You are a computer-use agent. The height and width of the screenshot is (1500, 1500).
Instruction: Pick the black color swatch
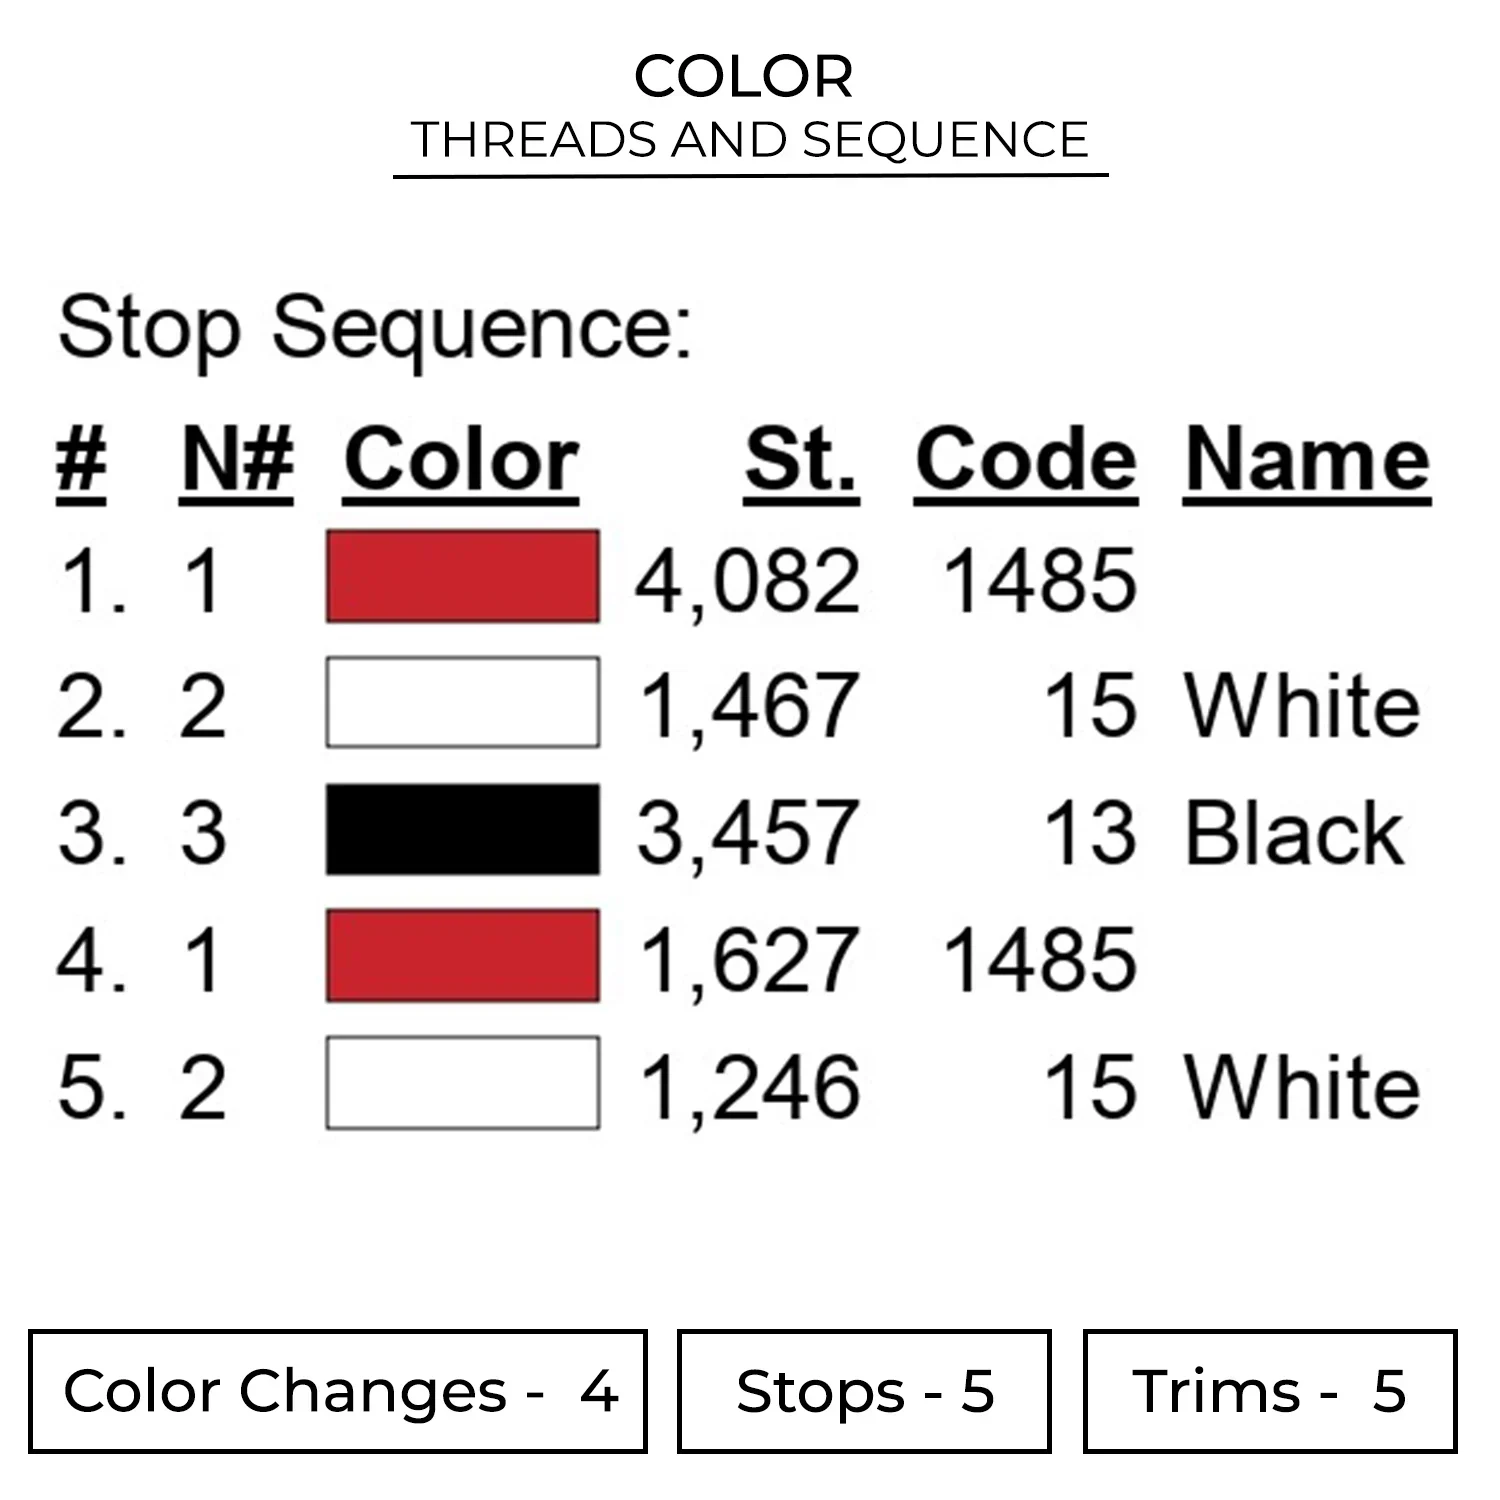[x=462, y=830]
